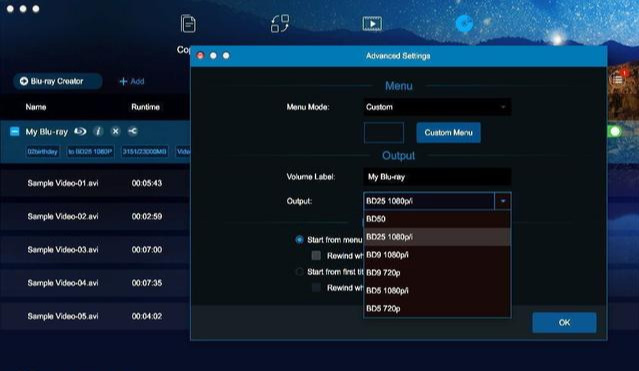Confirm Advanced Settings with OK

(x=564, y=322)
